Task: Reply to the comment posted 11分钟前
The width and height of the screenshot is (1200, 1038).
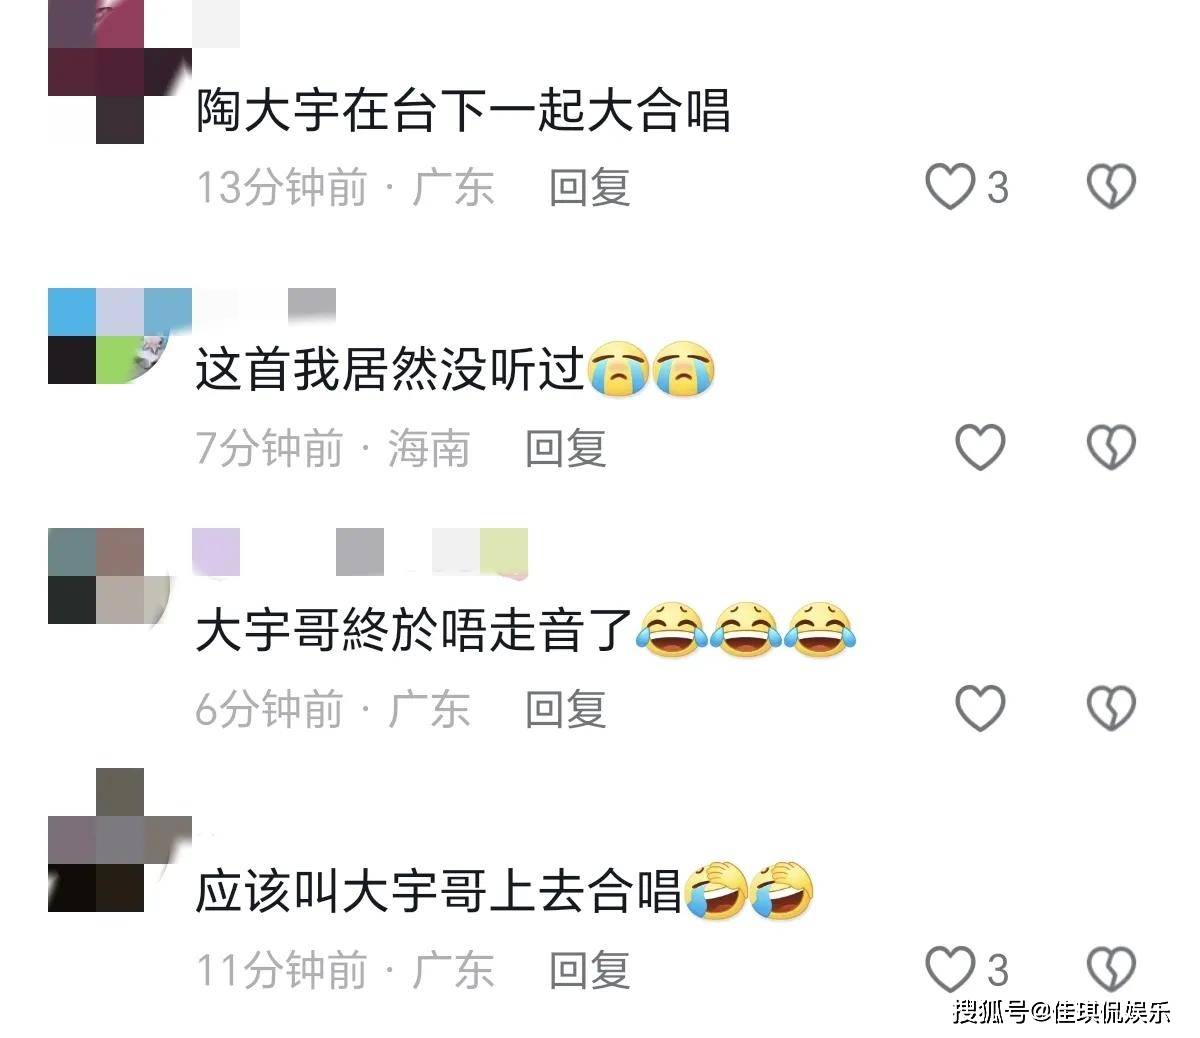Action: pyautogui.click(x=589, y=970)
